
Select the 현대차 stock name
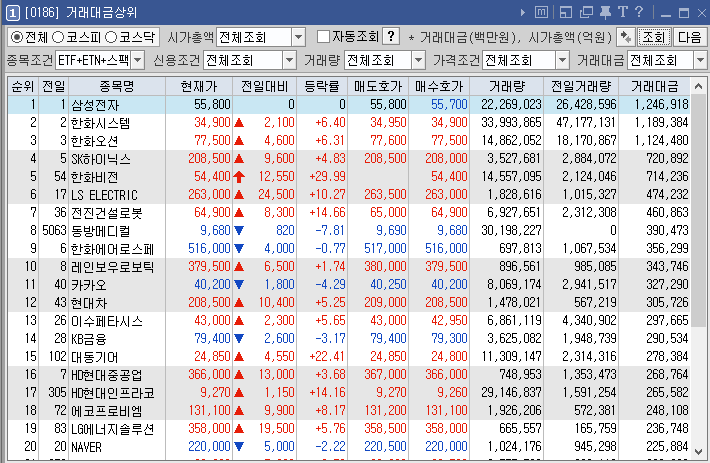(88, 303)
